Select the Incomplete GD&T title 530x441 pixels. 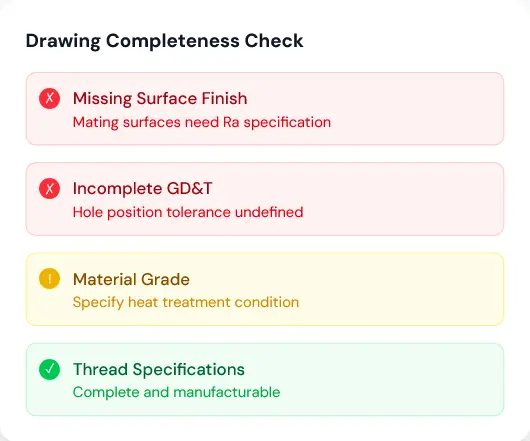142,189
